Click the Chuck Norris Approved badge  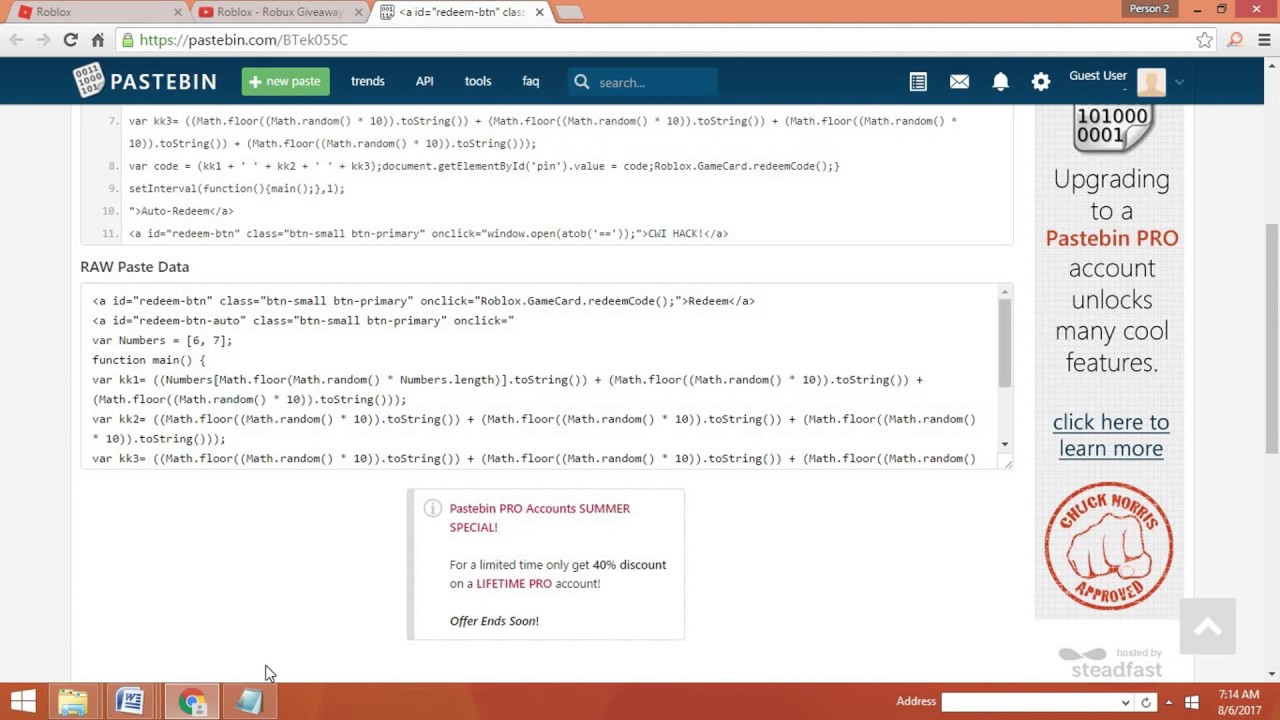point(1109,546)
